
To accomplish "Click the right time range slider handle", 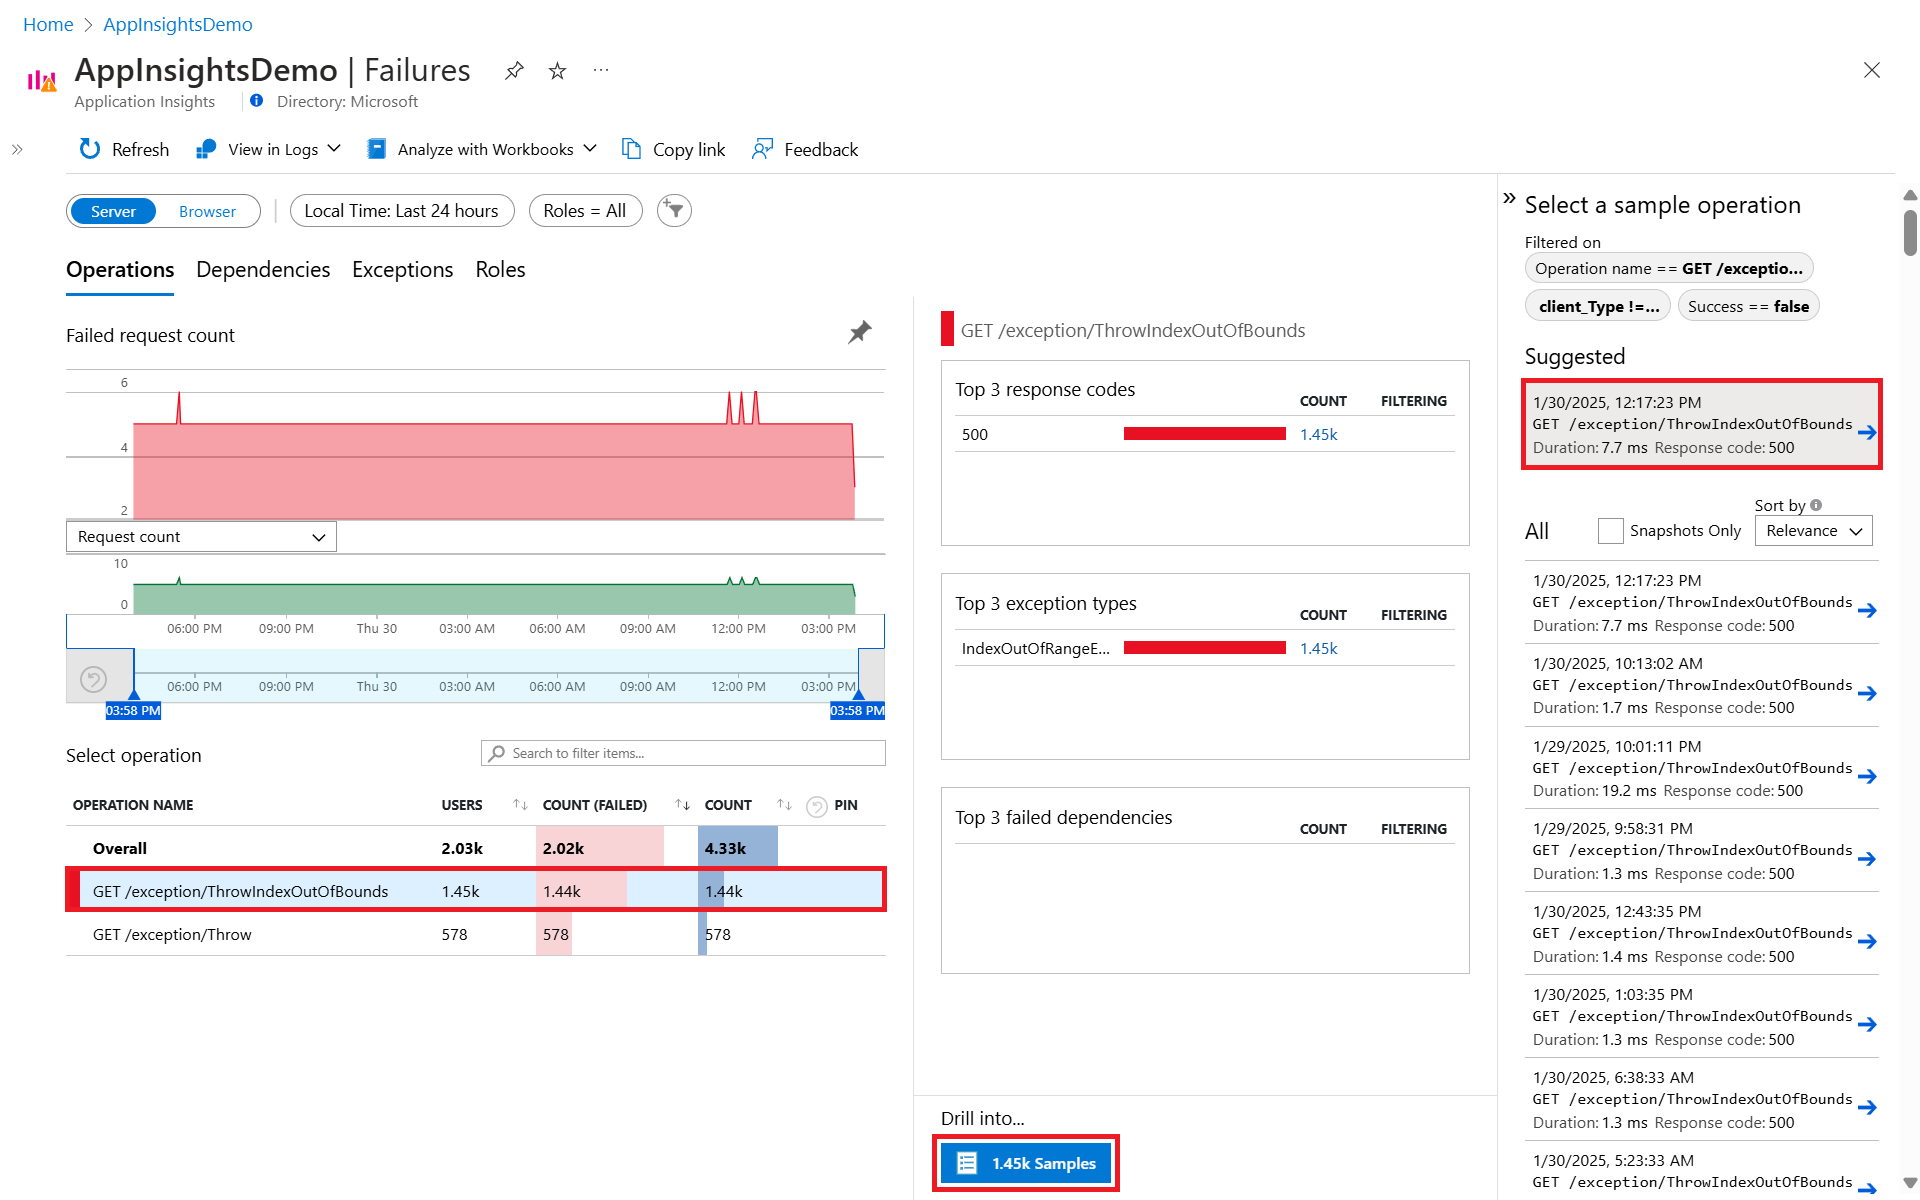I will click(x=858, y=694).
